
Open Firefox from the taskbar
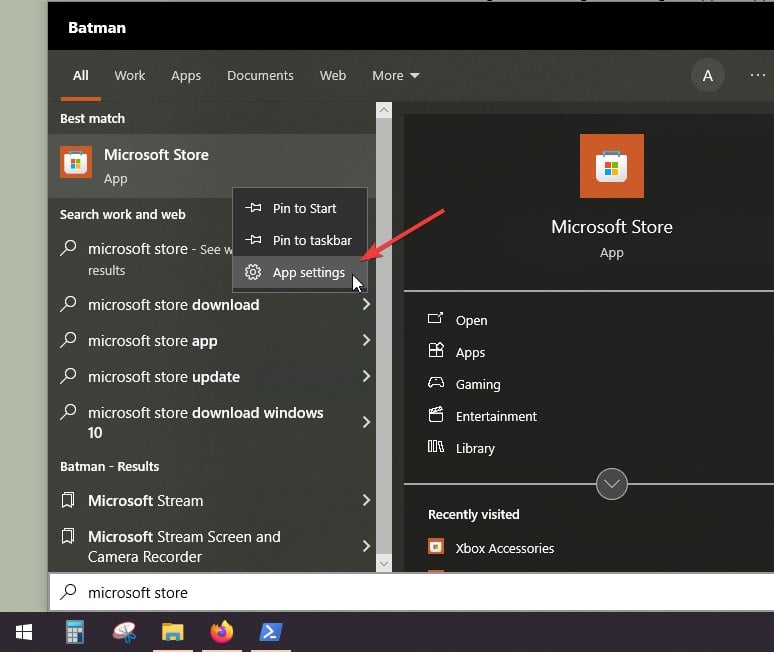pos(222,632)
